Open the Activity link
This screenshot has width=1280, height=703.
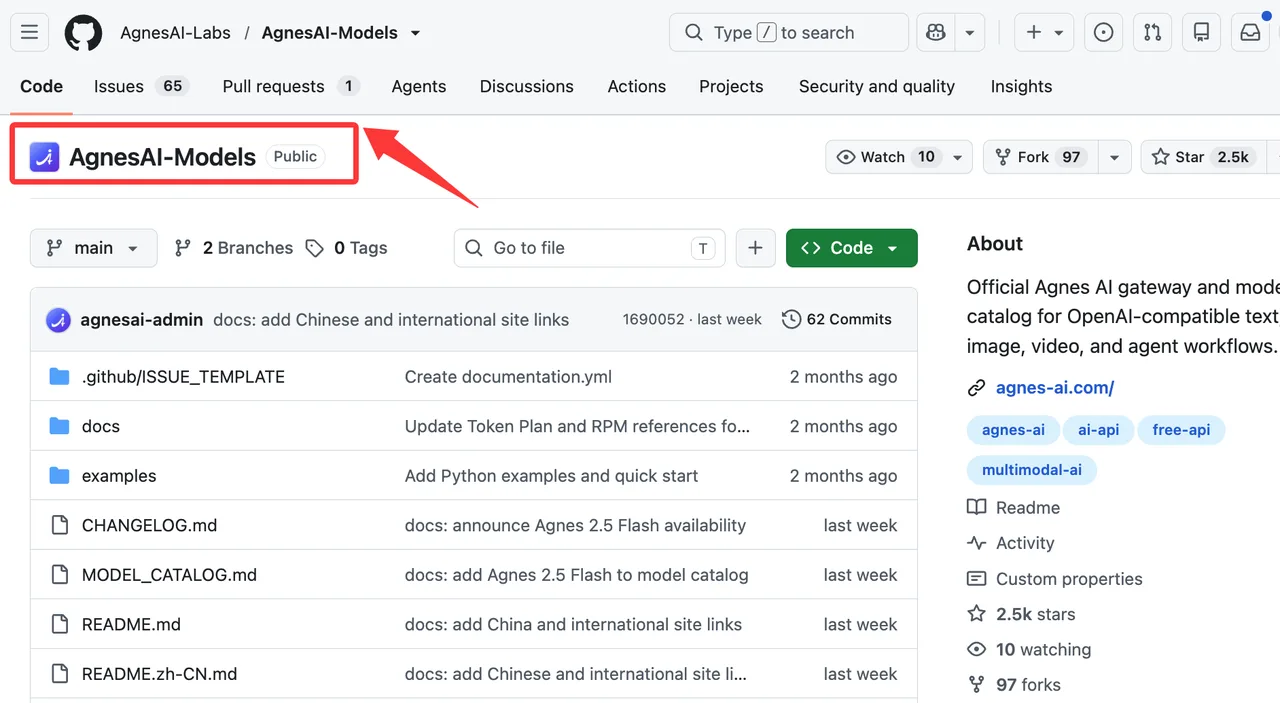point(1011,543)
